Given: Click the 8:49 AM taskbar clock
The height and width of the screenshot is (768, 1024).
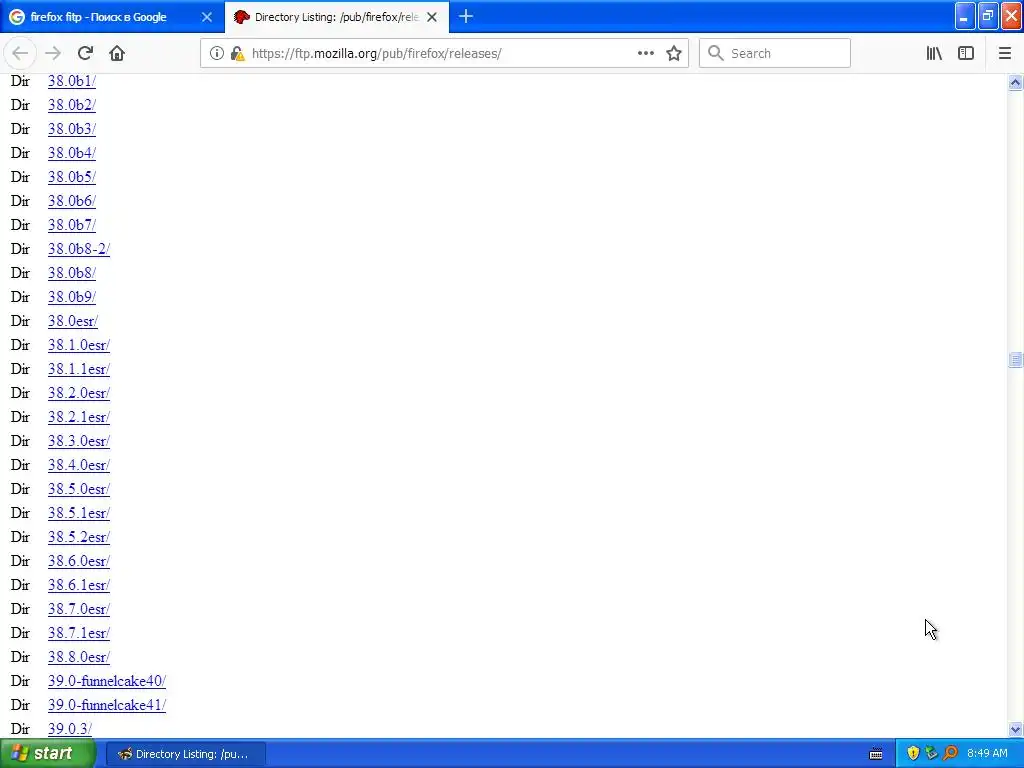Looking at the screenshot, I should 987,754.
